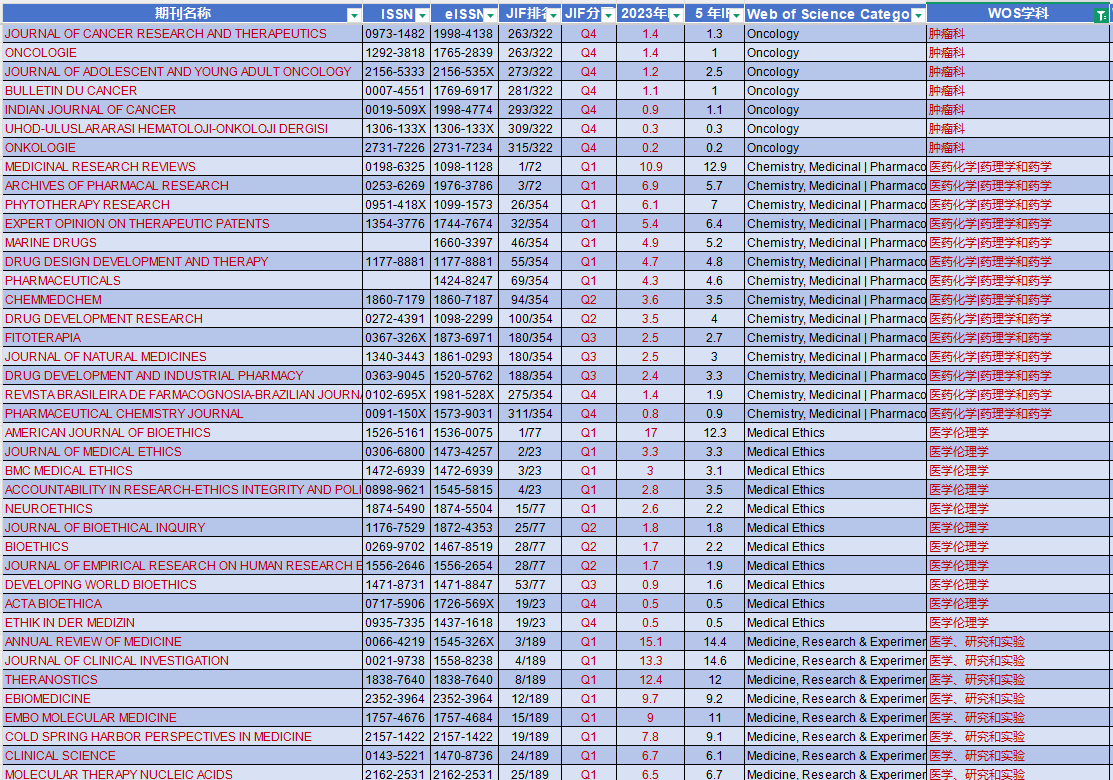1113x780 pixels.
Task: Click eISSN cell 1998-4138
Action: [464, 33]
